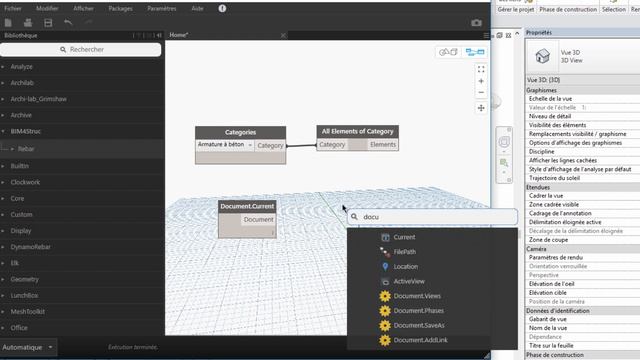Open the Automatique run mode dropdown
Image resolution: width=640 pixels, height=360 pixels.
[28, 347]
